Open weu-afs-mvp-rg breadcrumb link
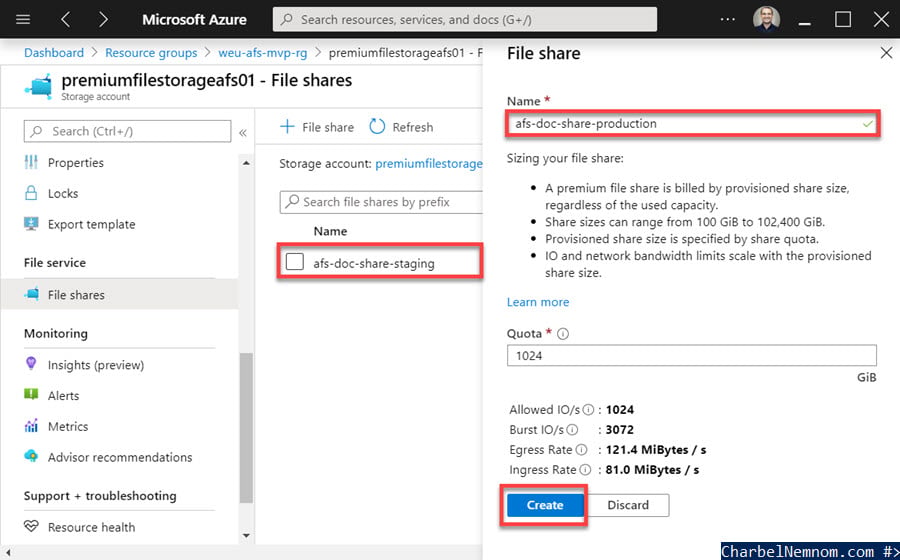The height and width of the screenshot is (560, 900). (x=263, y=53)
